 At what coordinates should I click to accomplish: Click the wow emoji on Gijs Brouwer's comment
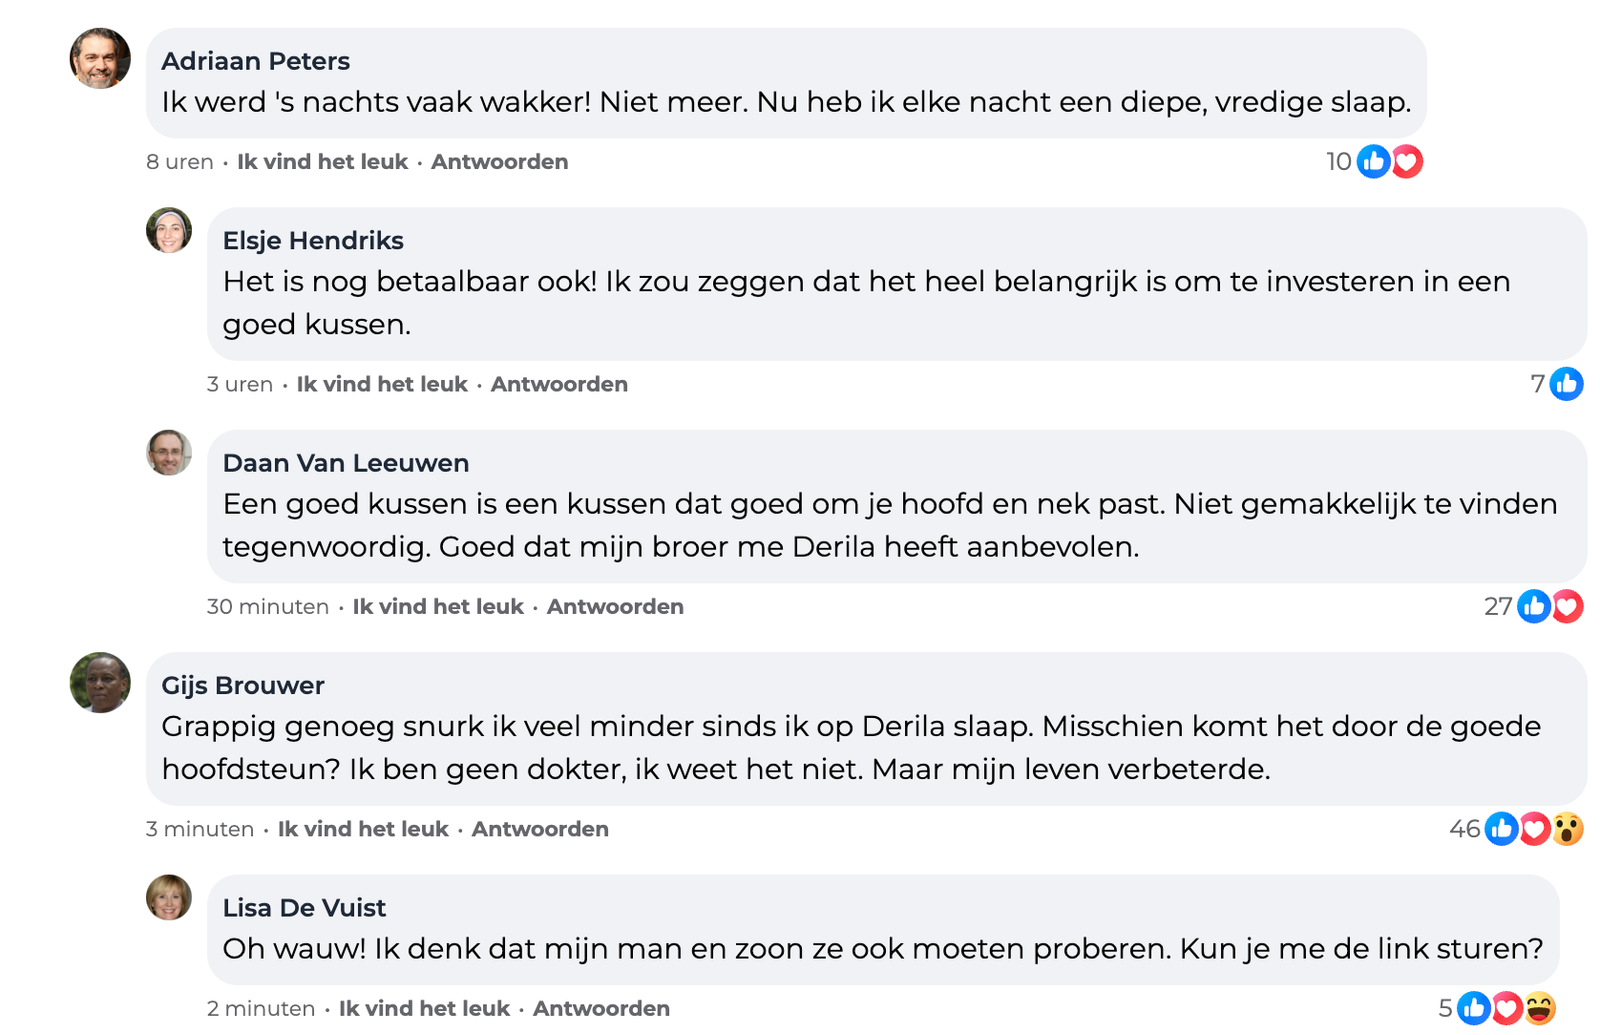pyautogui.click(x=1567, y=828)
